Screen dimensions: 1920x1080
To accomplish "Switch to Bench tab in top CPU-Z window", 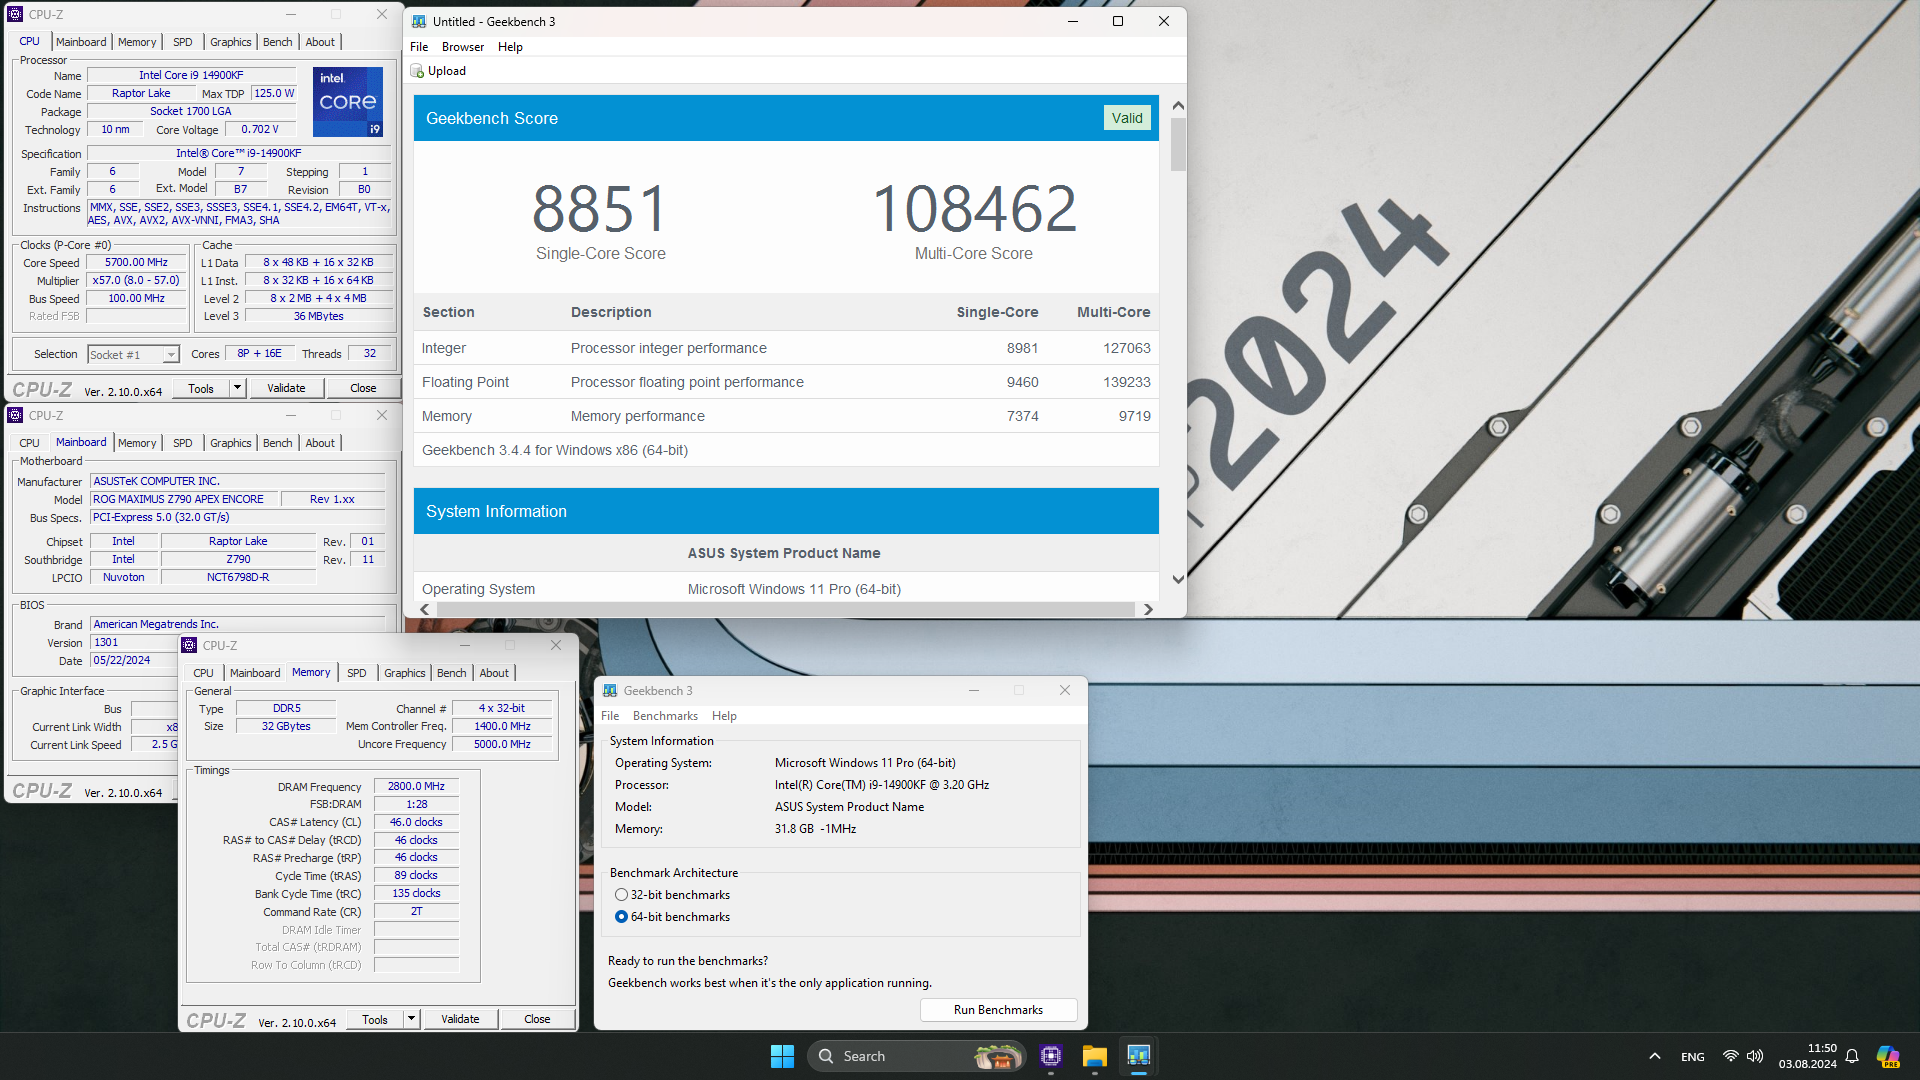I will pyautogui.click(x=278, y=42).
